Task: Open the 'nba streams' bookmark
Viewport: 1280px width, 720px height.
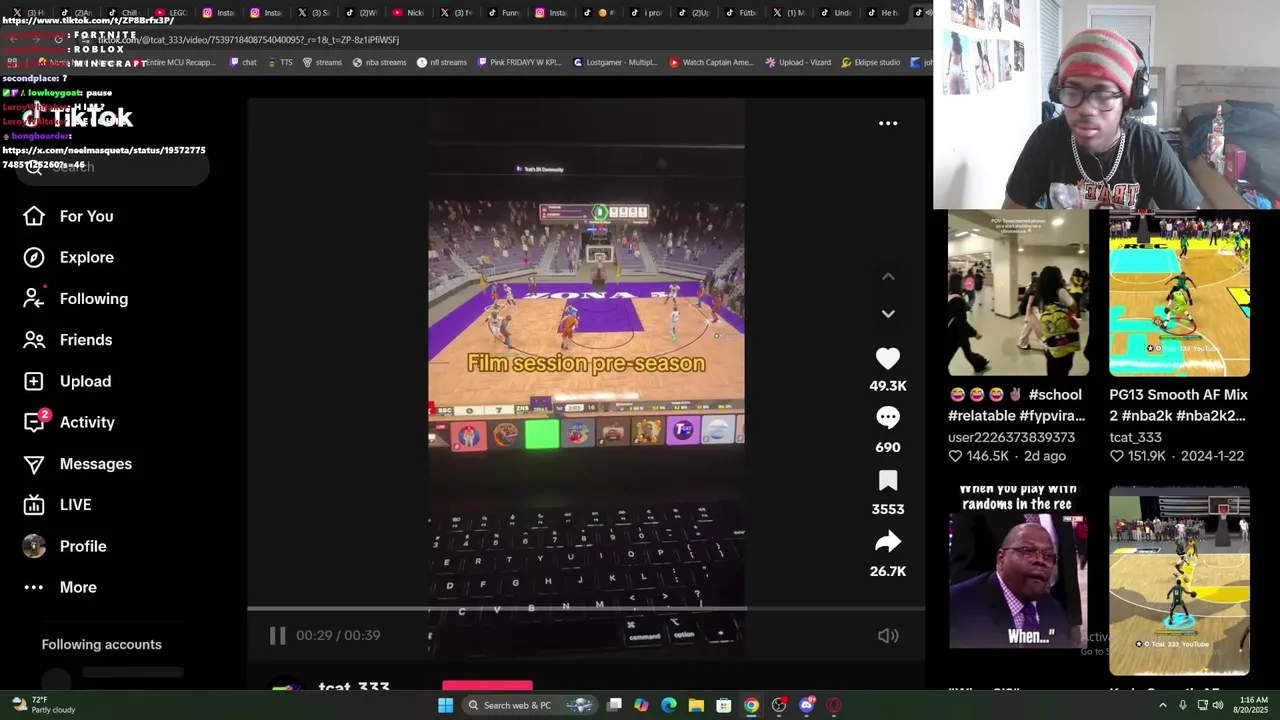Action: [379, 62]
